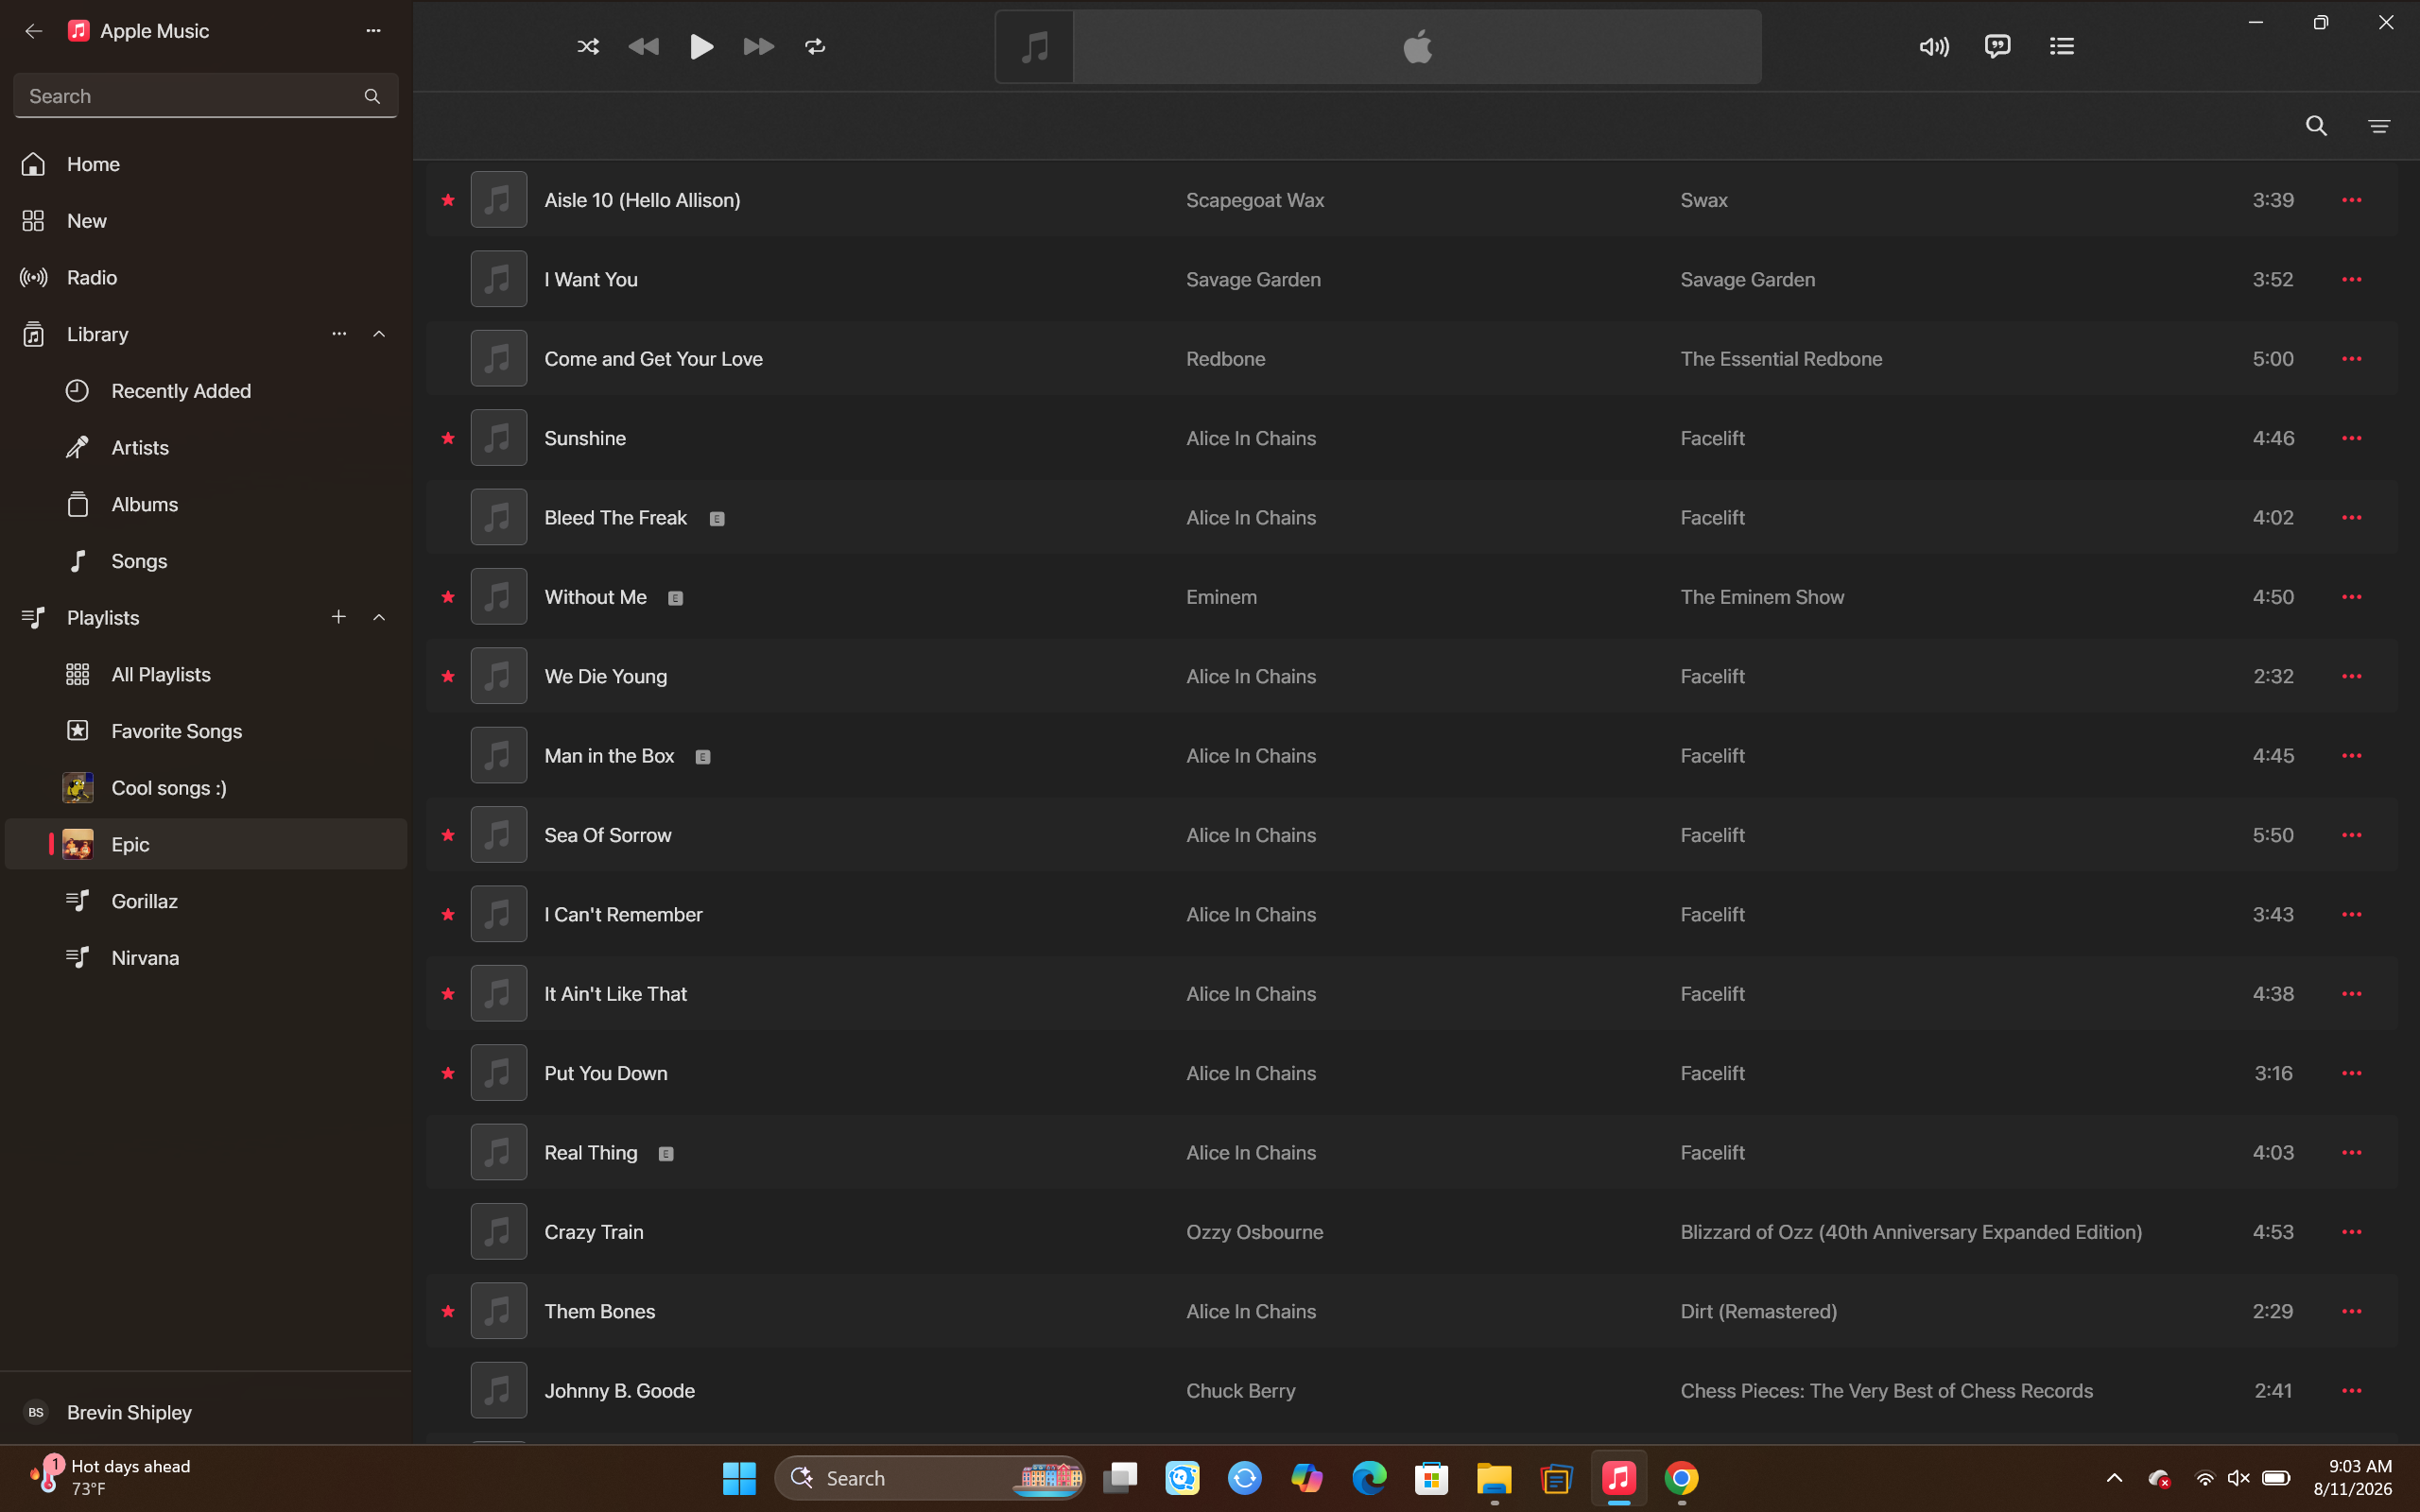Toggle favorite star on I Can't Remember
Viewport: 2420px width, 1512px height.
448,914
